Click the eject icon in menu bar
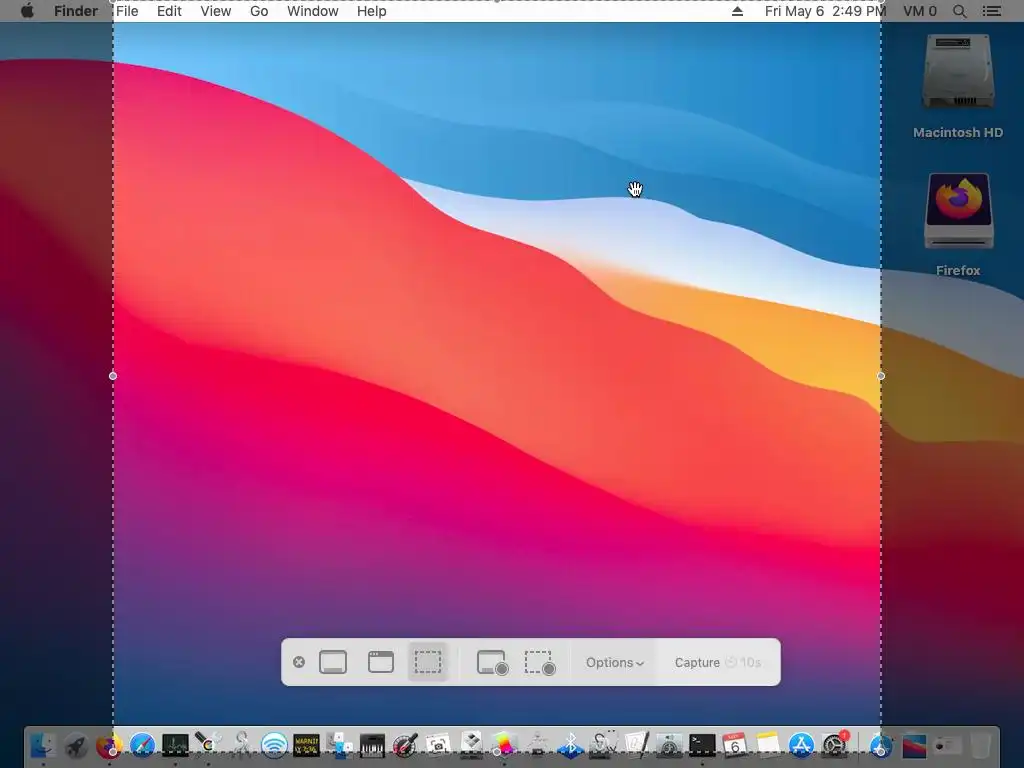The image size is (1024, 768). pyautogui.click(x=737, y=11)
